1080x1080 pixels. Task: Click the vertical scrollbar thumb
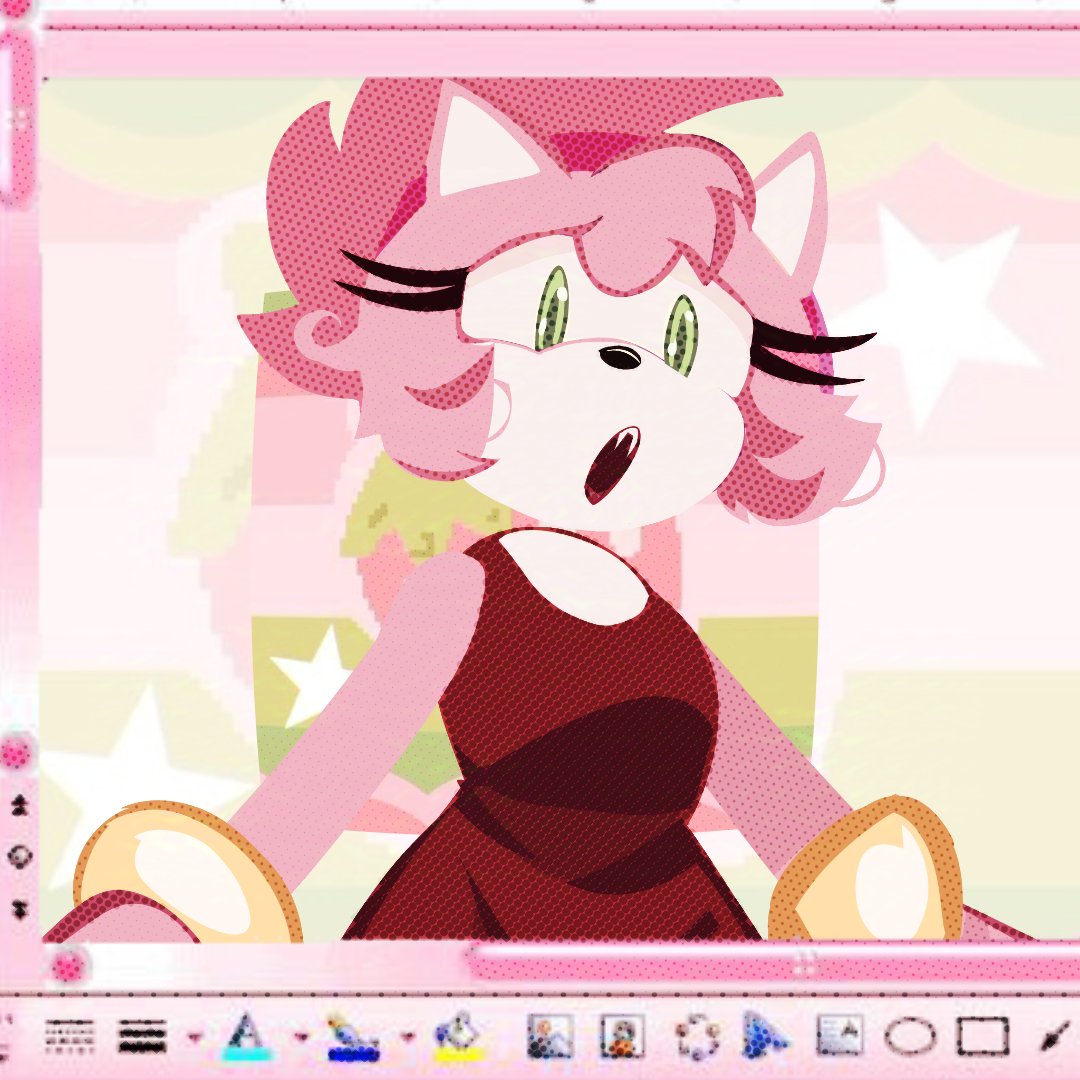17,117
